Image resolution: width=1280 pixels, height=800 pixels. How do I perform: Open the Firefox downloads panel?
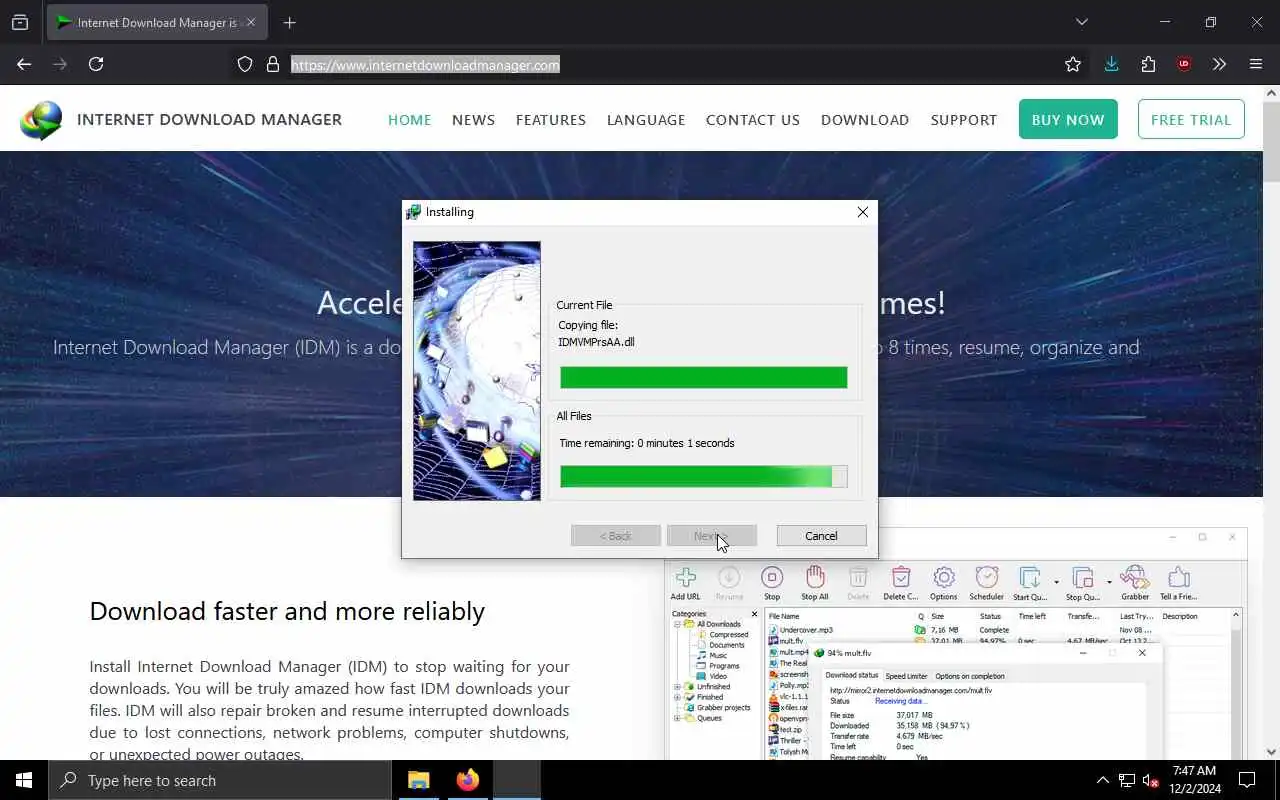pyautogui.click(x=1111, y=64)
